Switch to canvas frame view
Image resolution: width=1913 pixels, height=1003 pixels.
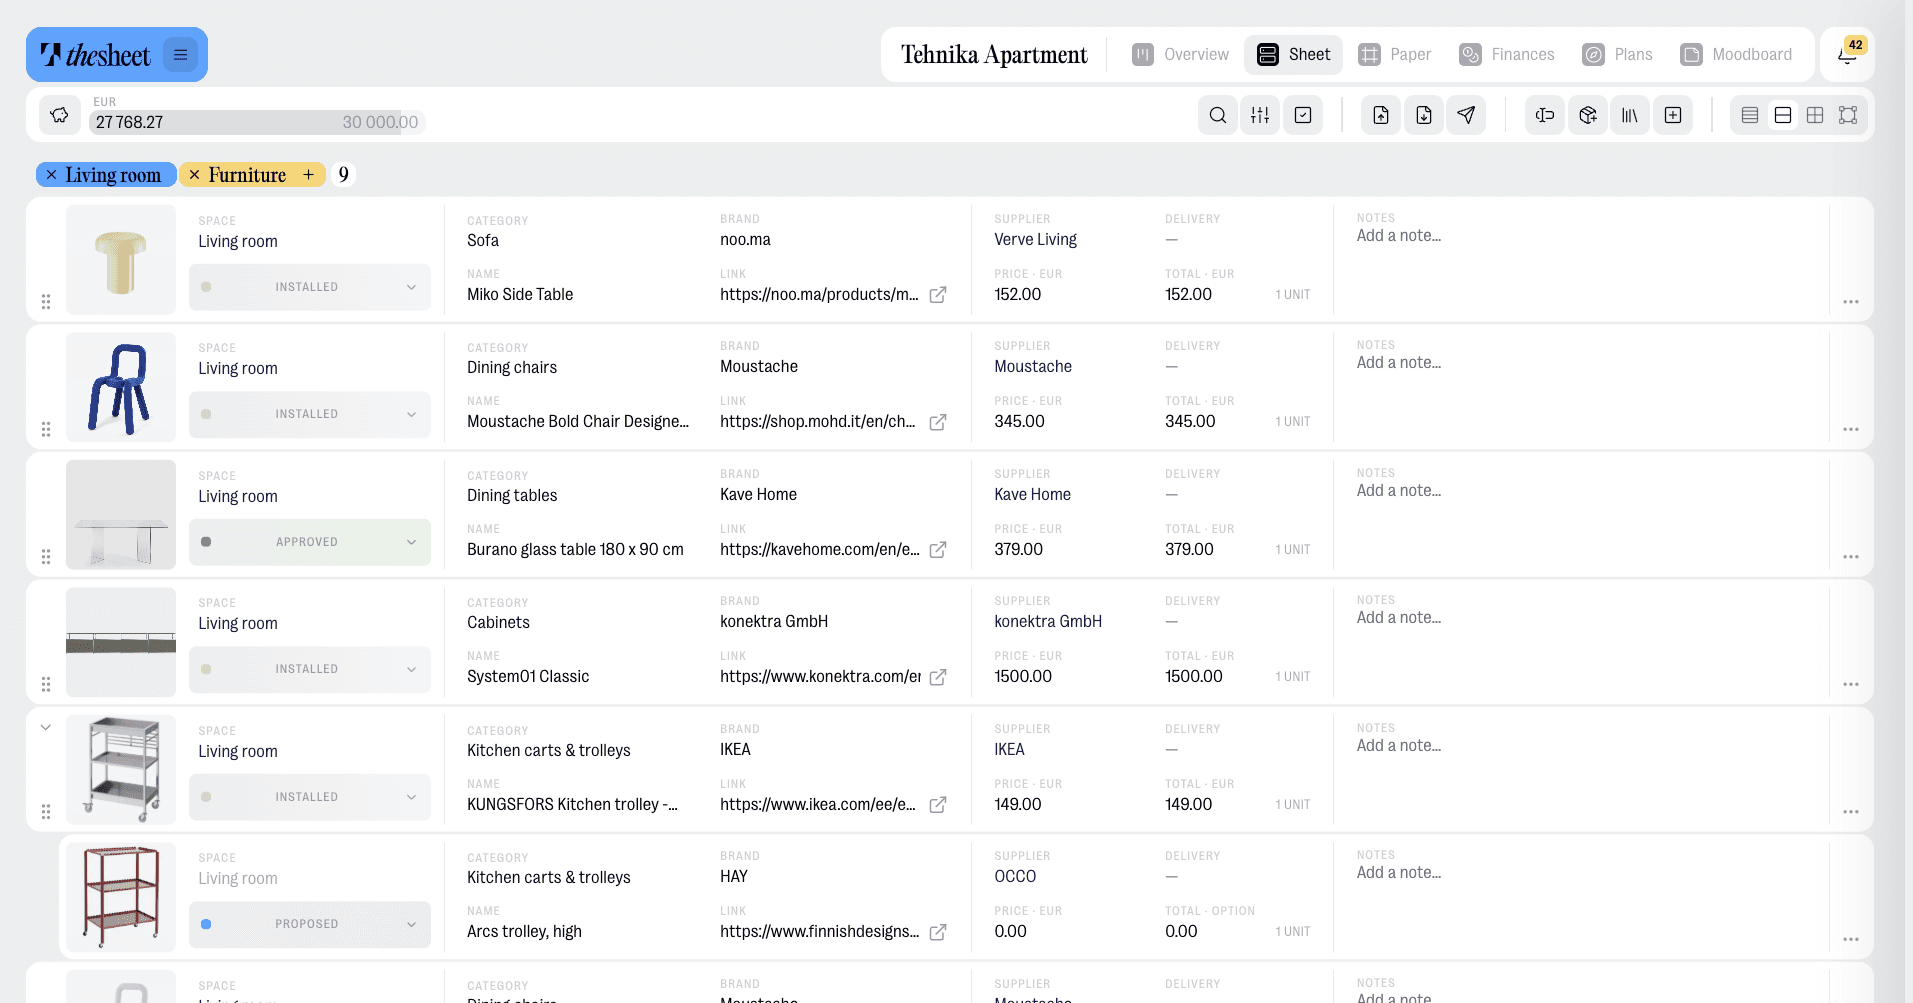click(x=1848, y=115)
